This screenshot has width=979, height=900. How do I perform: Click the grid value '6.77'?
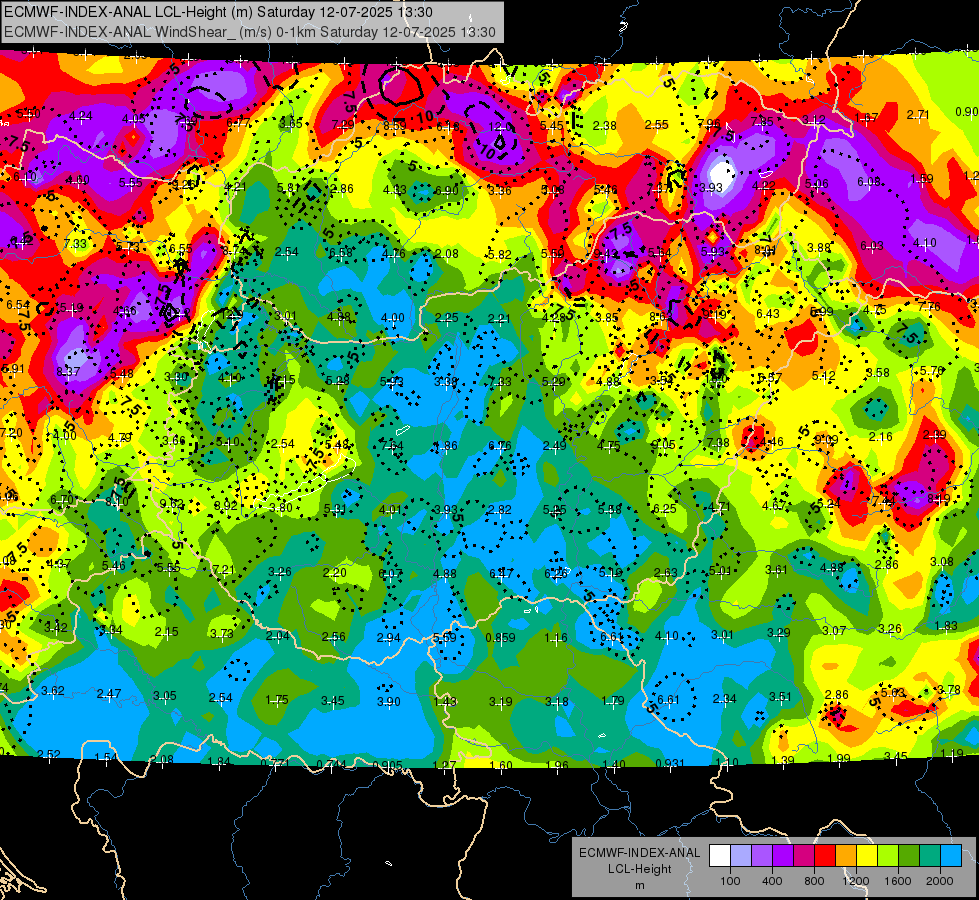[x=238, y=123]
